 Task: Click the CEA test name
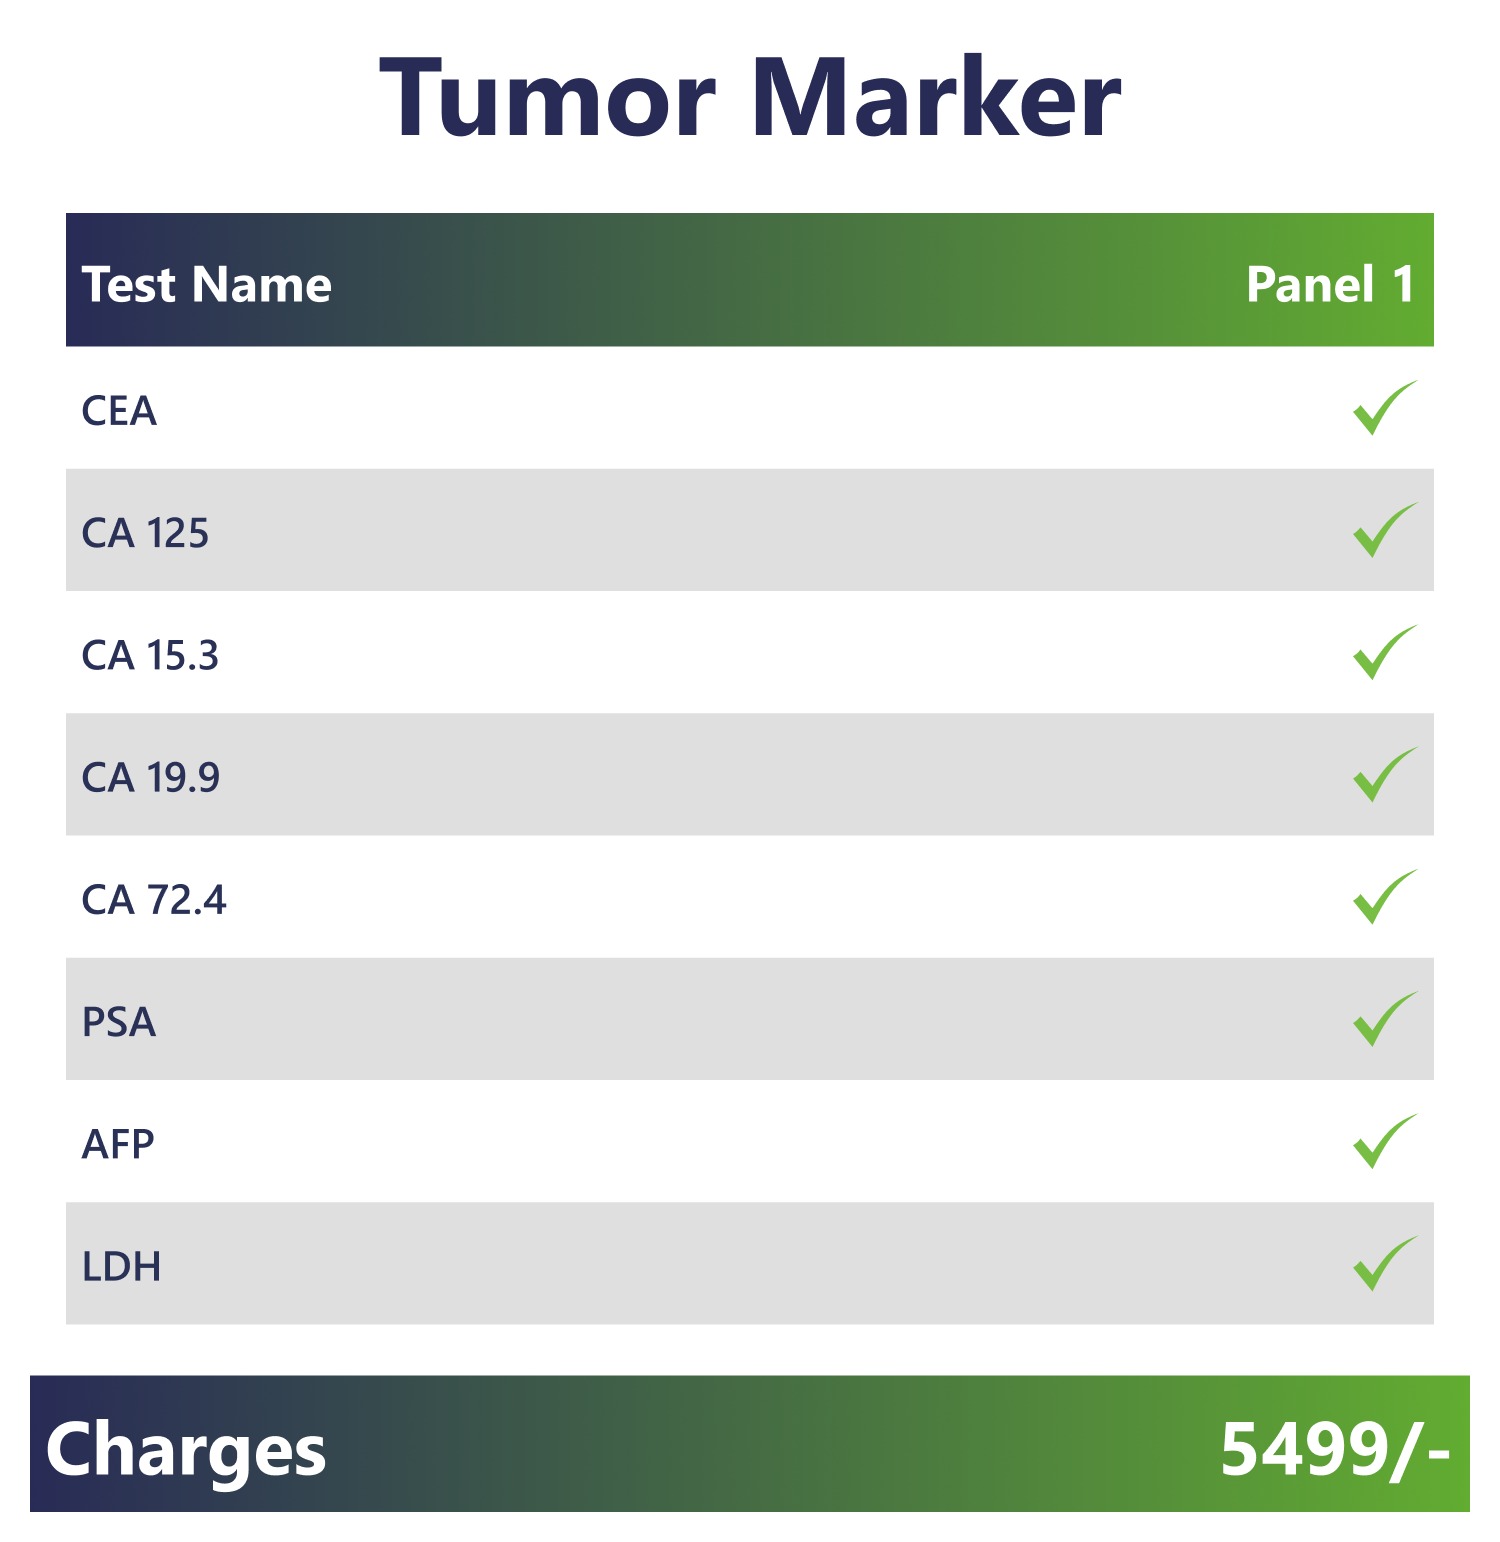tap(119, 411)
